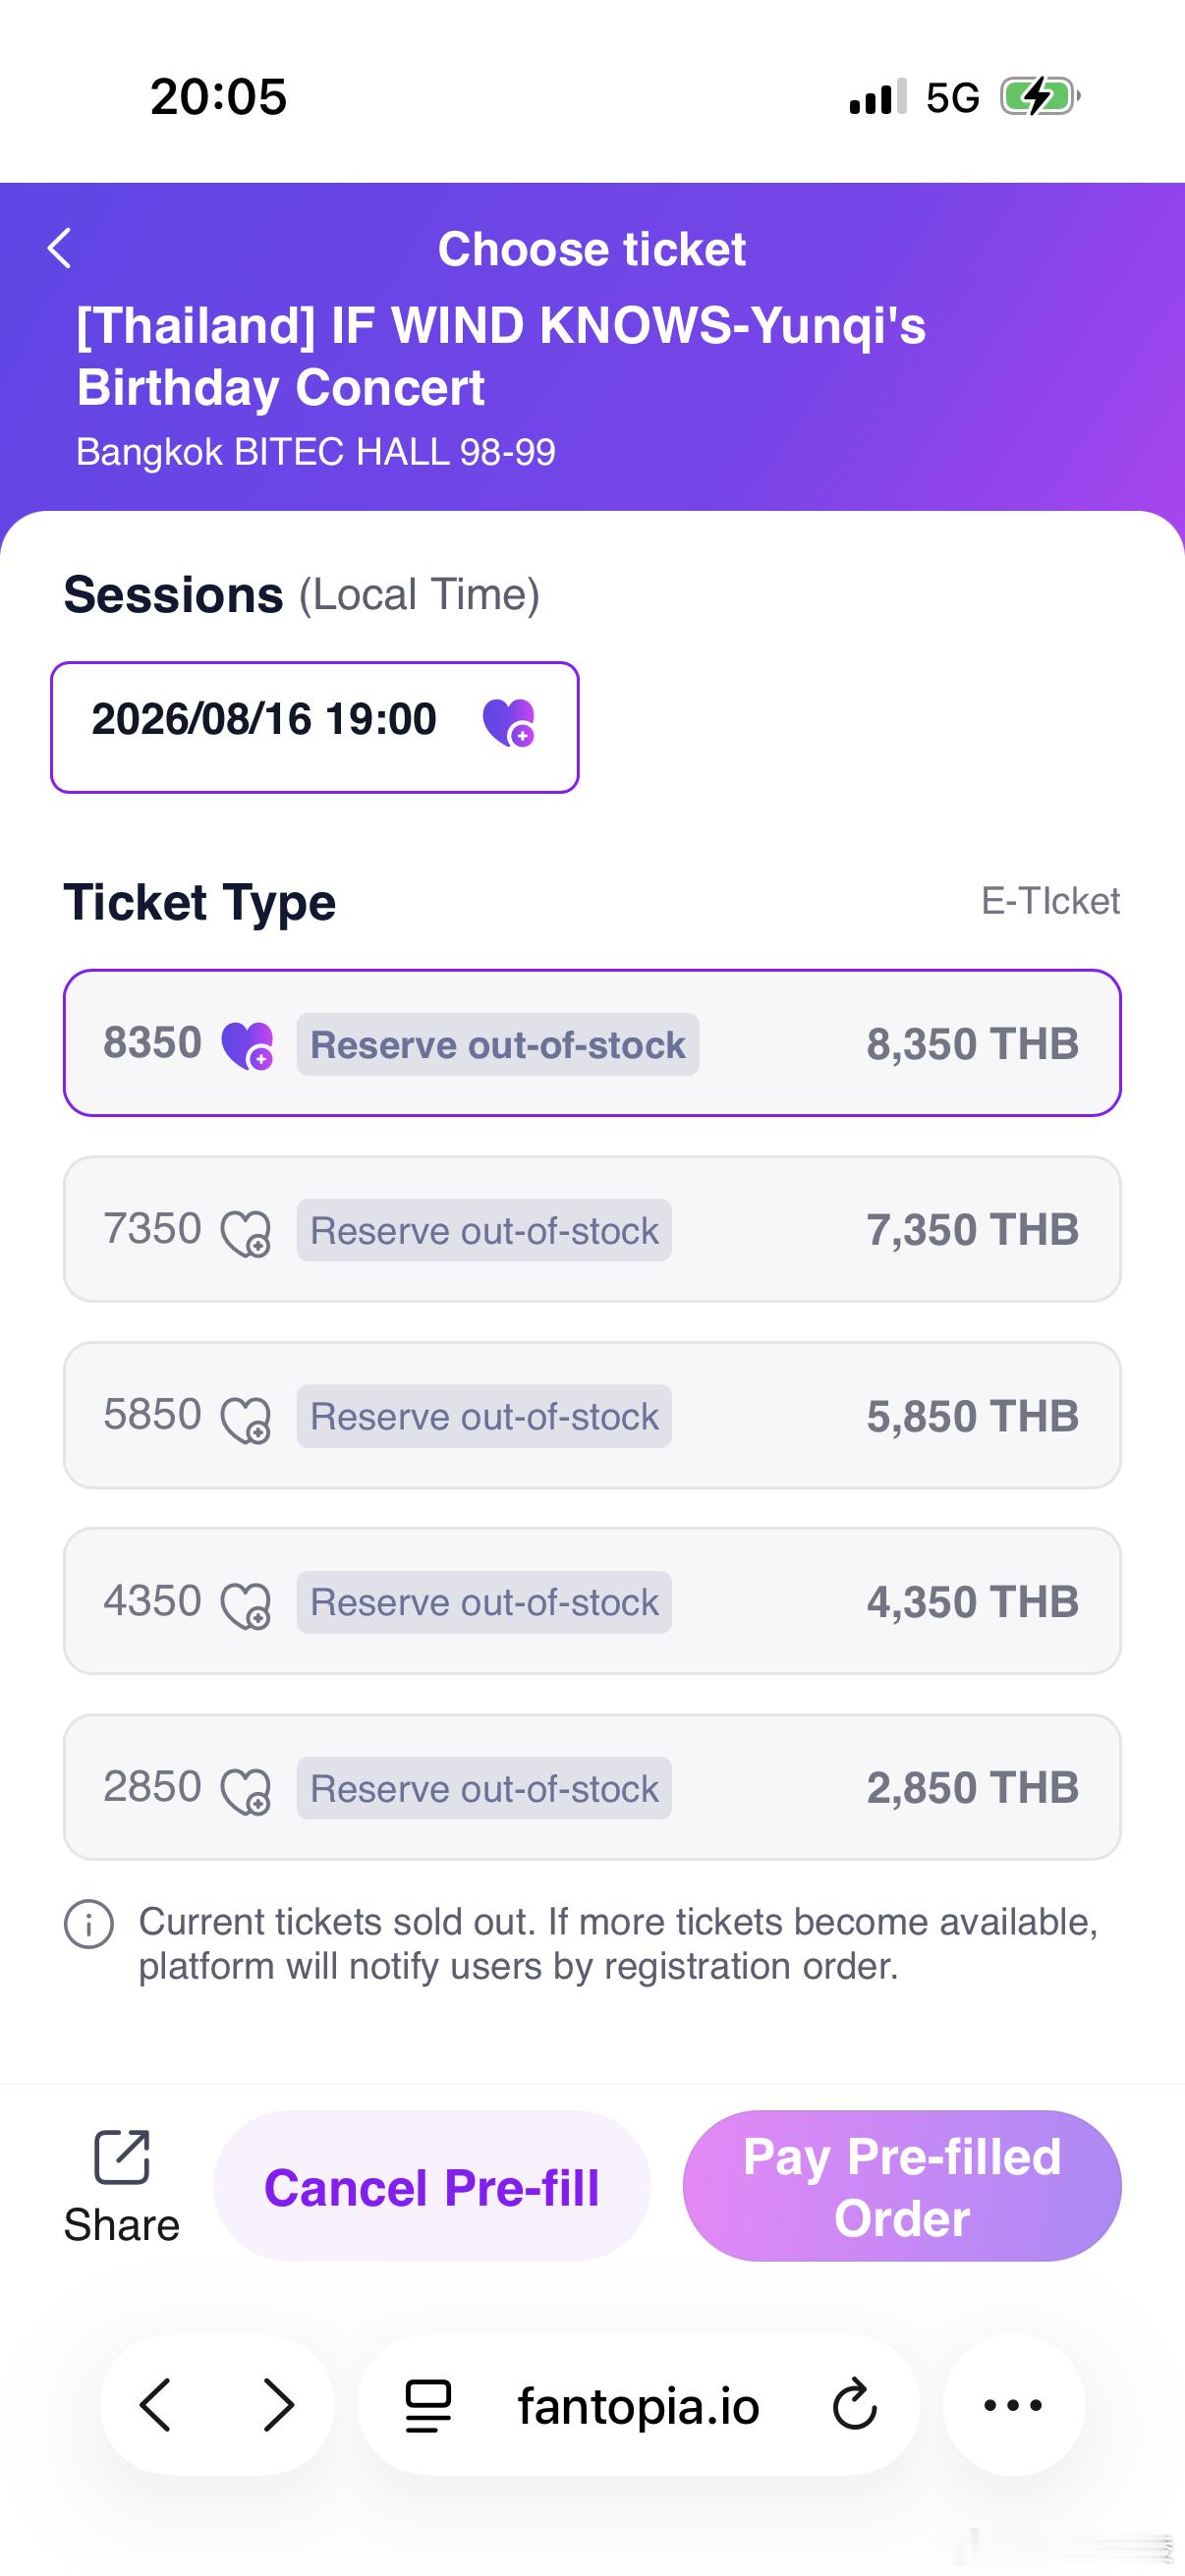Viewport: 1185px width, 2576px height.
Task: Select the 2026/08/16 19:00 session
Action: 315,727
